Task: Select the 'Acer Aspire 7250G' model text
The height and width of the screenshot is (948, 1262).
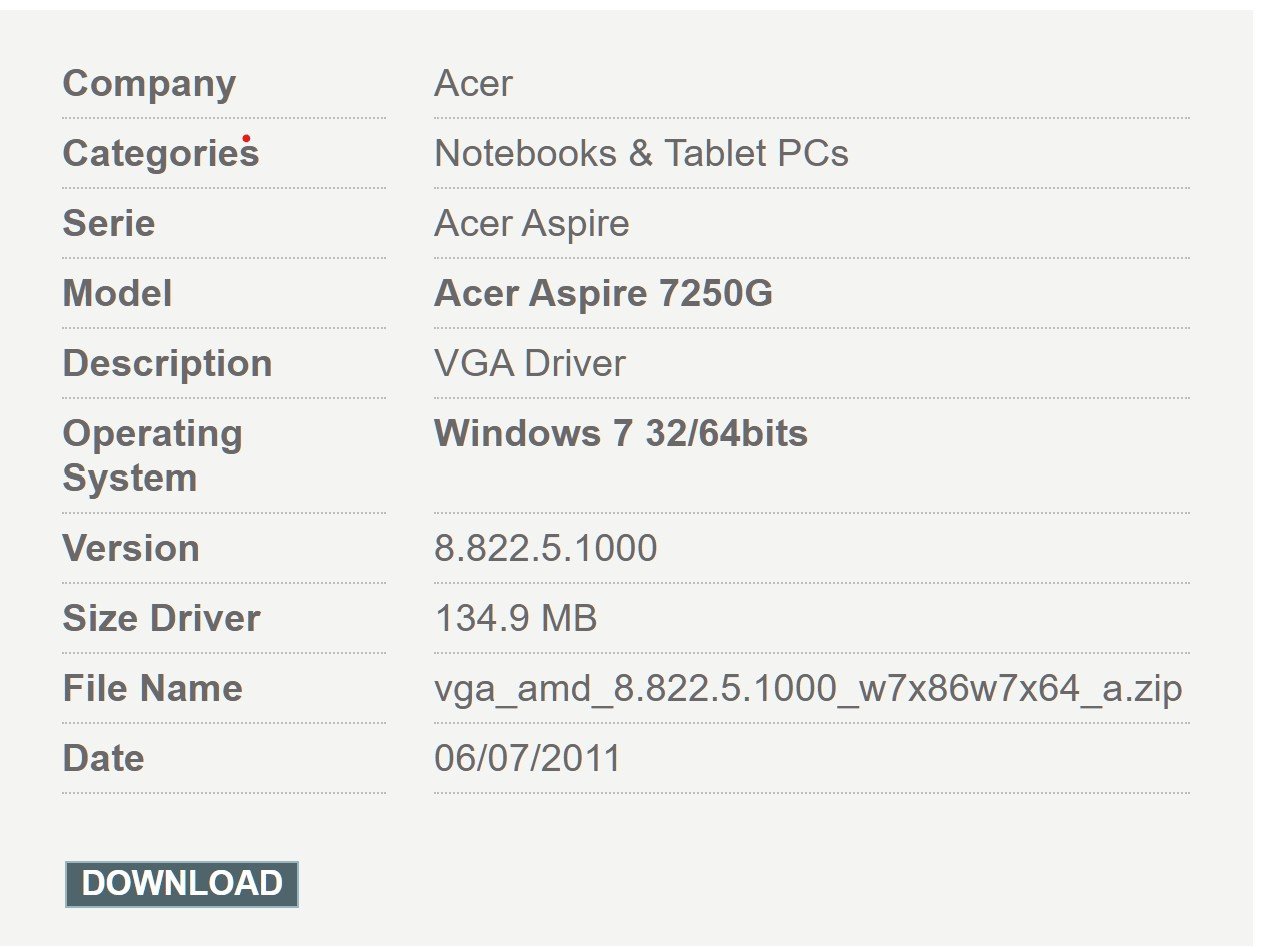Action: coord(603,293)
